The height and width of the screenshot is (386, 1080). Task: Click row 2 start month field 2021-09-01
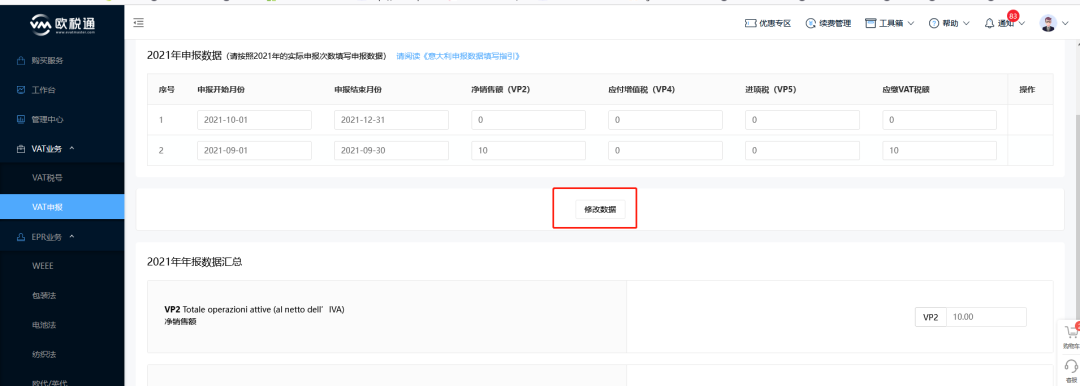tap(254, 150)
